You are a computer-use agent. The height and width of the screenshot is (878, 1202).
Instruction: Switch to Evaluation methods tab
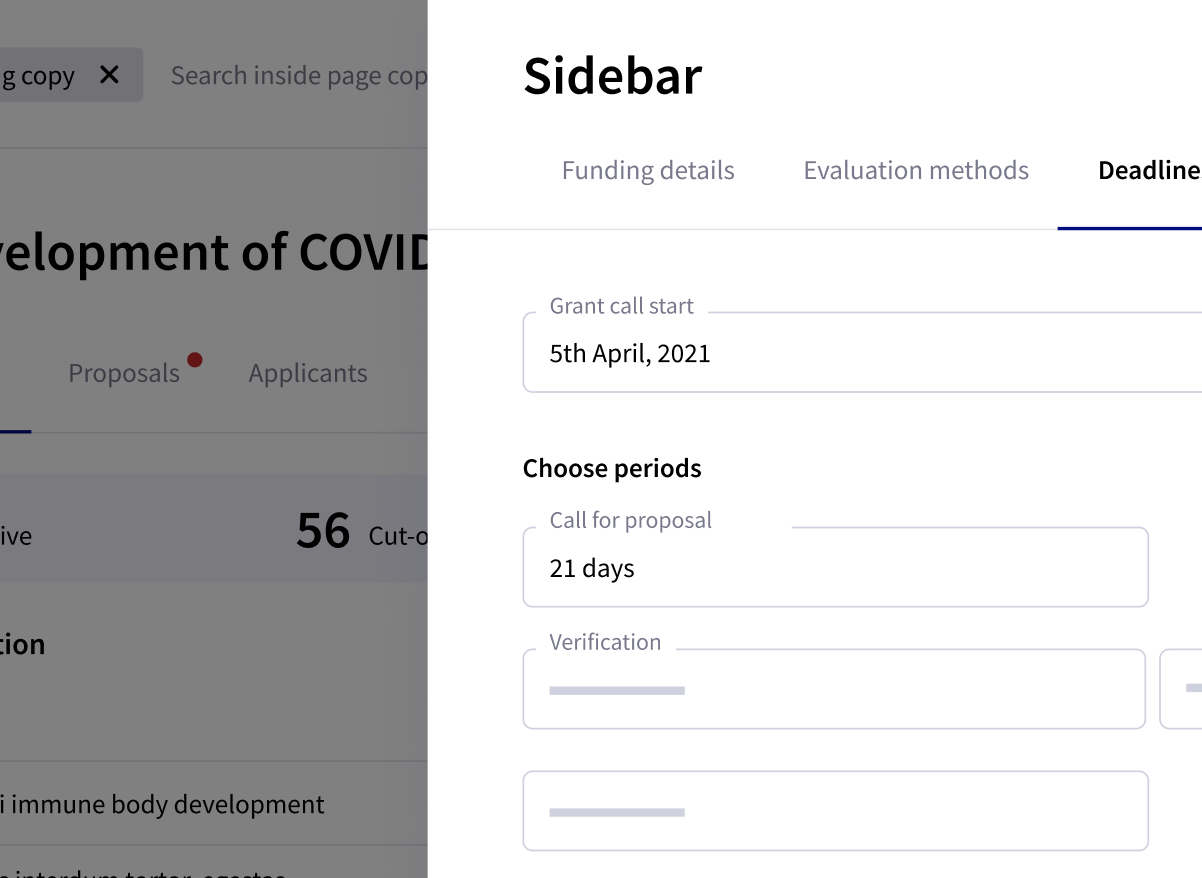916,171
